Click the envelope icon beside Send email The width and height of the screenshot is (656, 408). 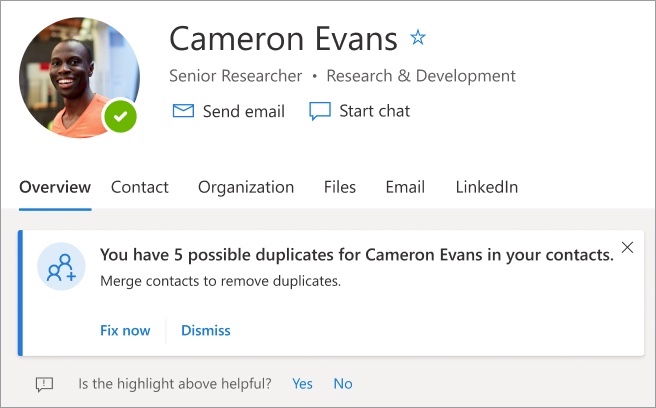point(183,111)
